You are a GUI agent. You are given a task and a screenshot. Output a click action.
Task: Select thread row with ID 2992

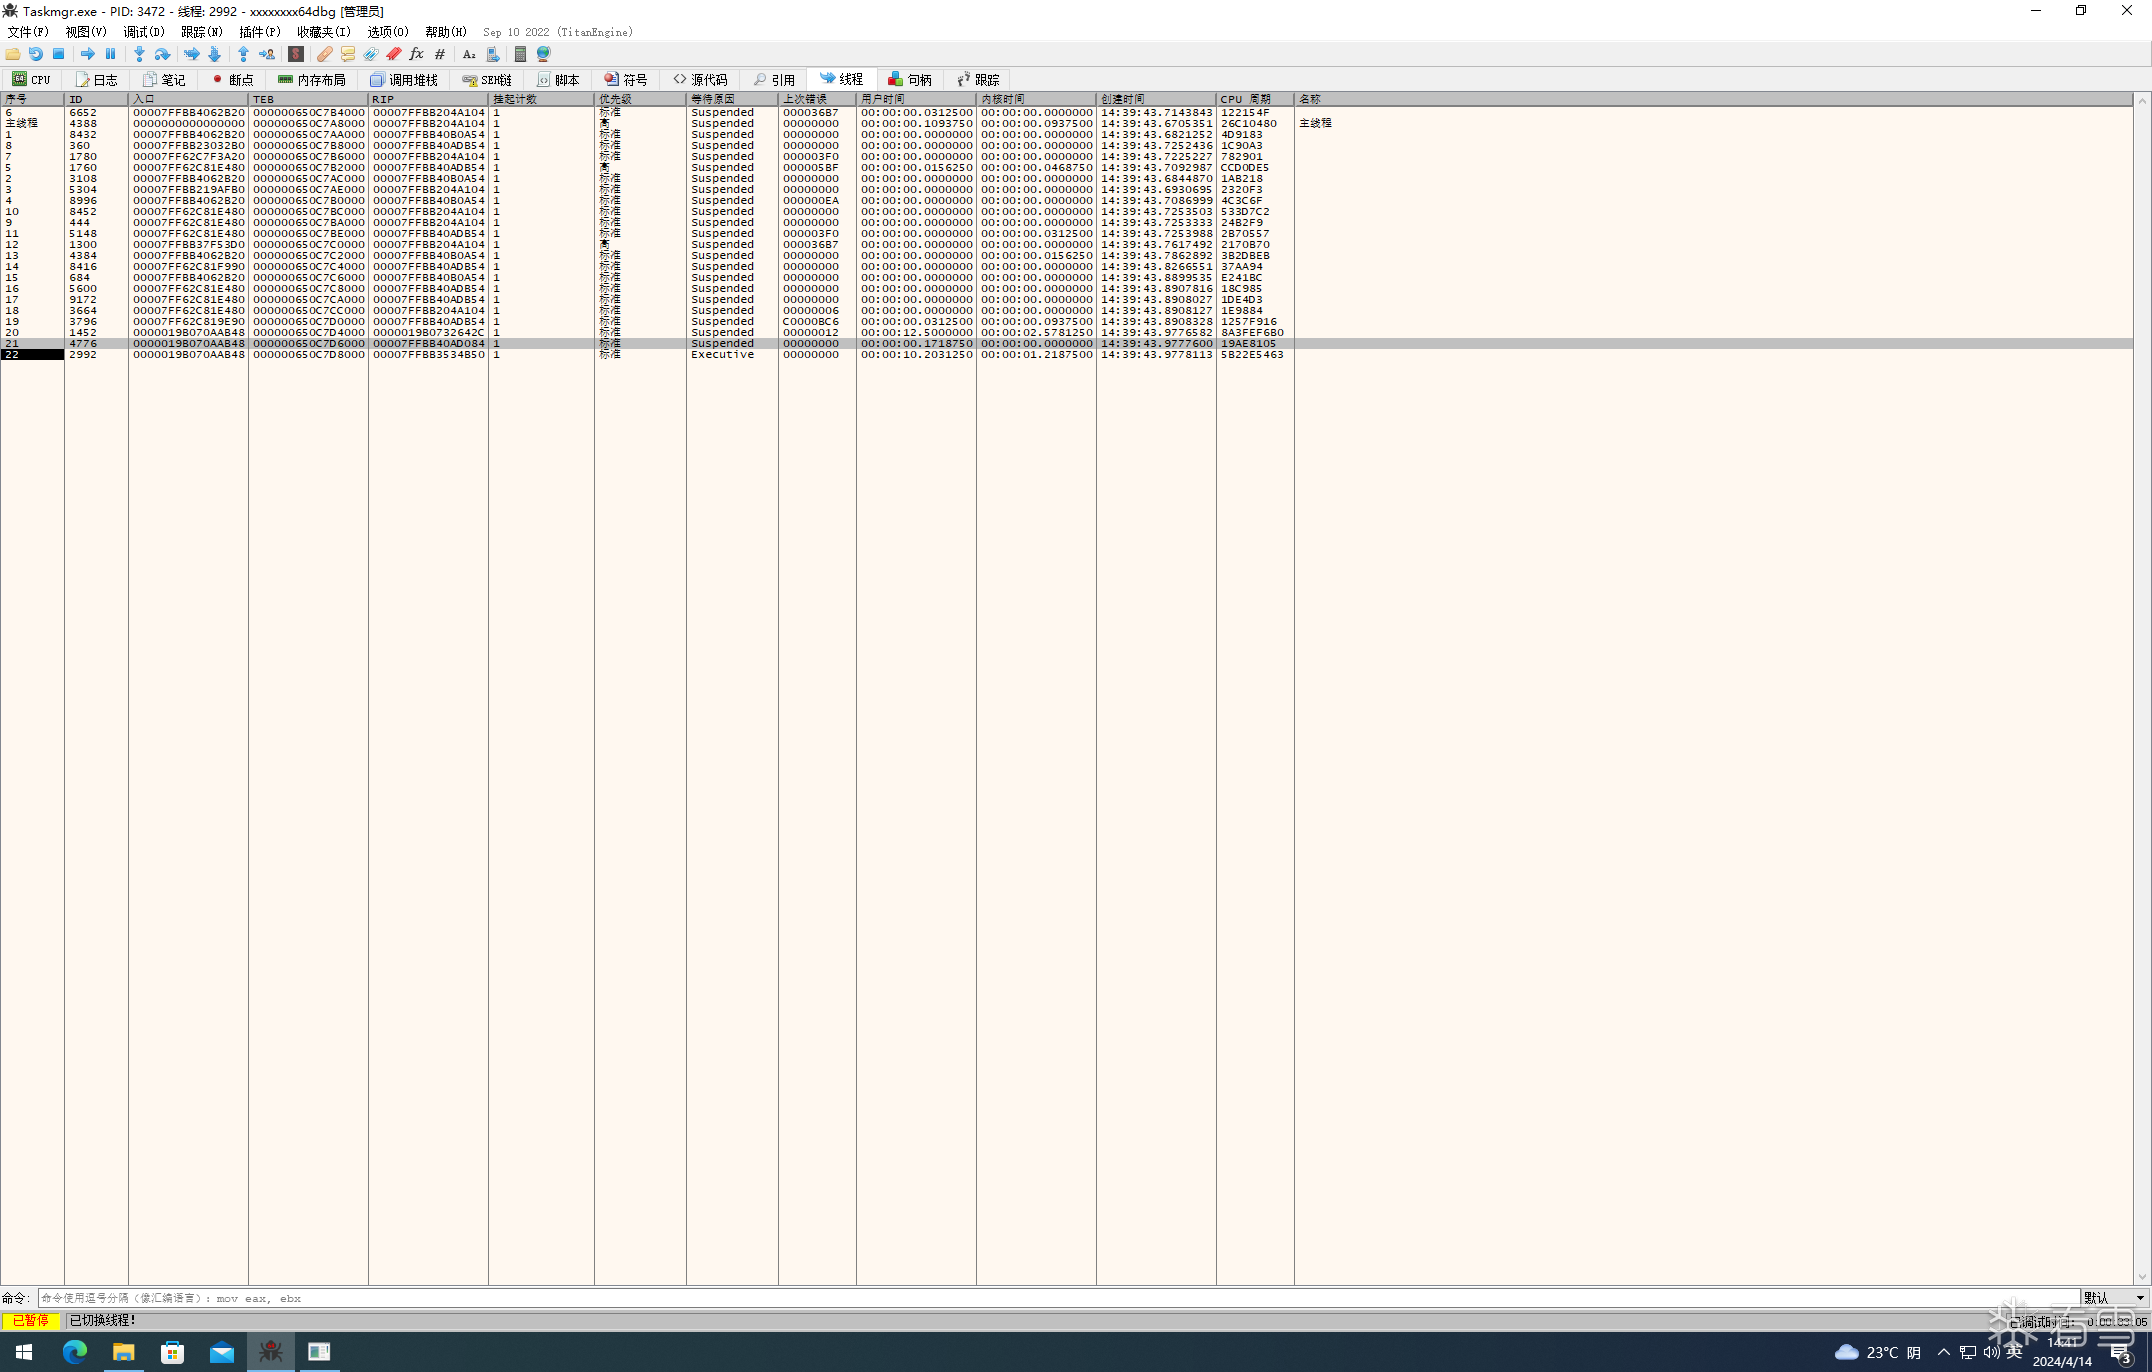tap(1066, 355)
